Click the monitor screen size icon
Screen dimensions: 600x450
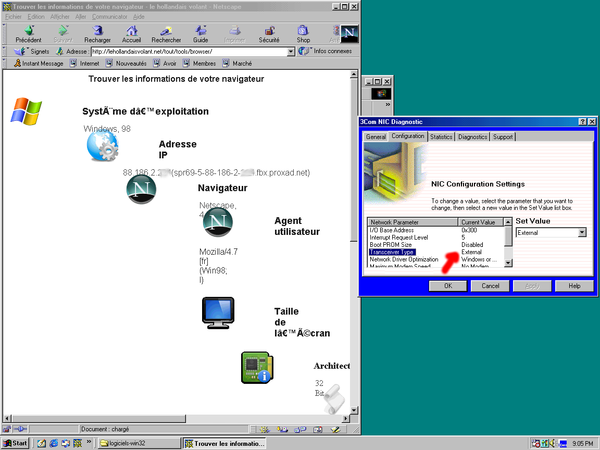(218, 313)
